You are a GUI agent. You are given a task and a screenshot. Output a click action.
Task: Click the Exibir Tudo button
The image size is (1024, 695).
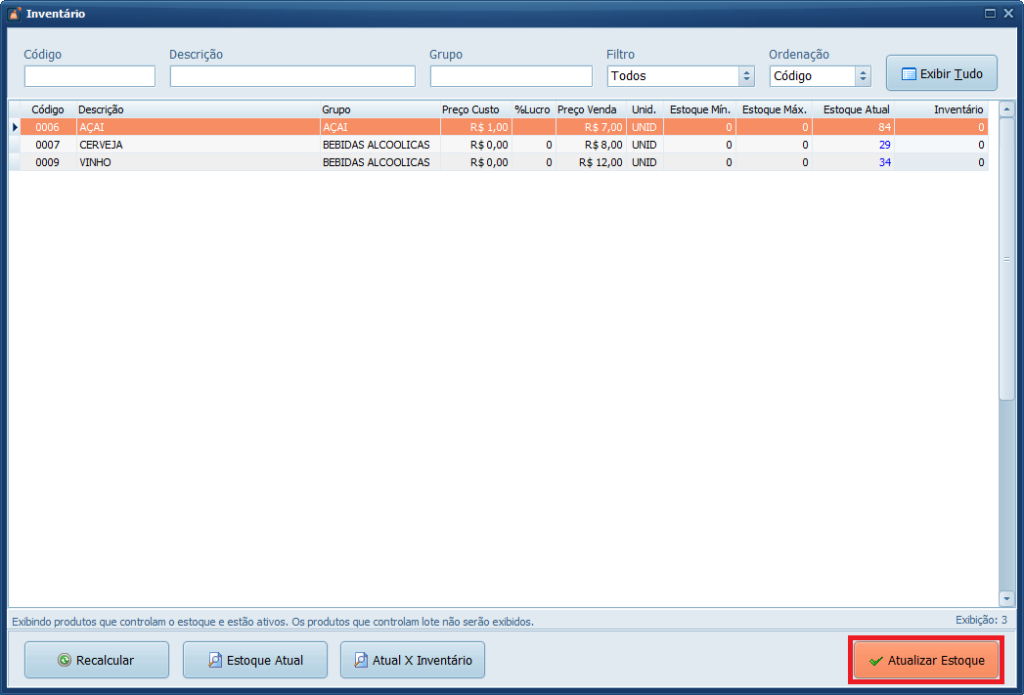[x=941, y=74]
